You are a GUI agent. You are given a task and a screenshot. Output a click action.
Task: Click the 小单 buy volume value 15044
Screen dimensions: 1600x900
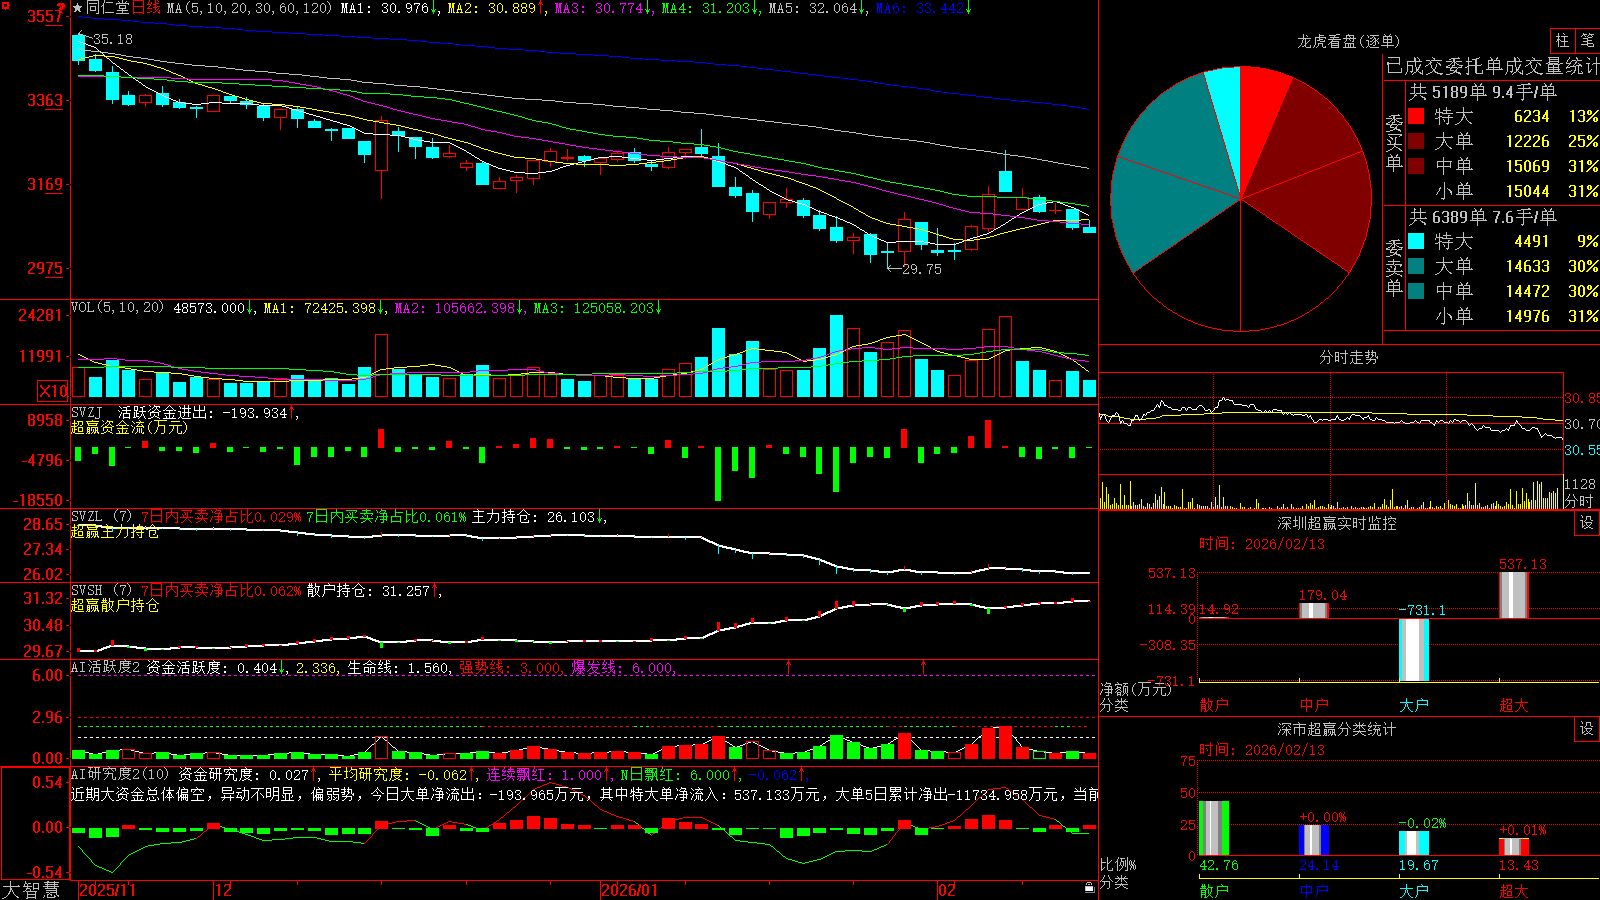coord(1527,191)
